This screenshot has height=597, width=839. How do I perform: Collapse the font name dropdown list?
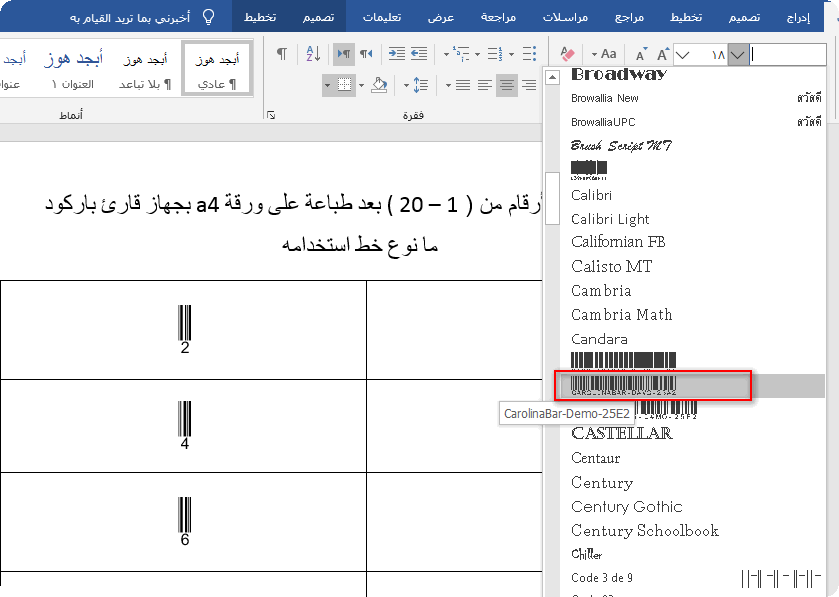pyautogui.click(x=738, y=55)
